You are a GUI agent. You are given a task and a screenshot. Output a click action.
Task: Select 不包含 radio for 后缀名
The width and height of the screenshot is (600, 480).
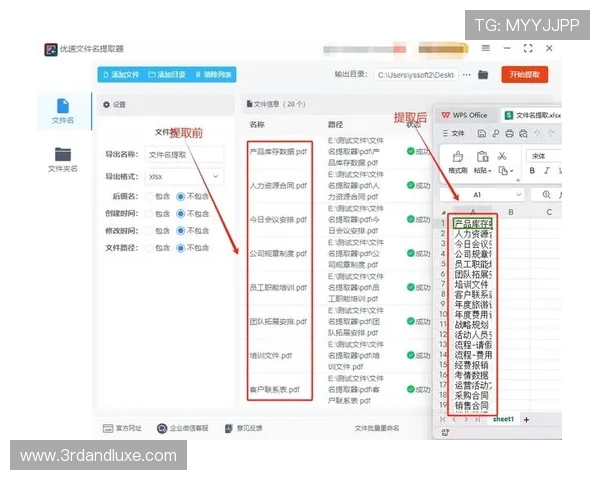pos(180,196)
